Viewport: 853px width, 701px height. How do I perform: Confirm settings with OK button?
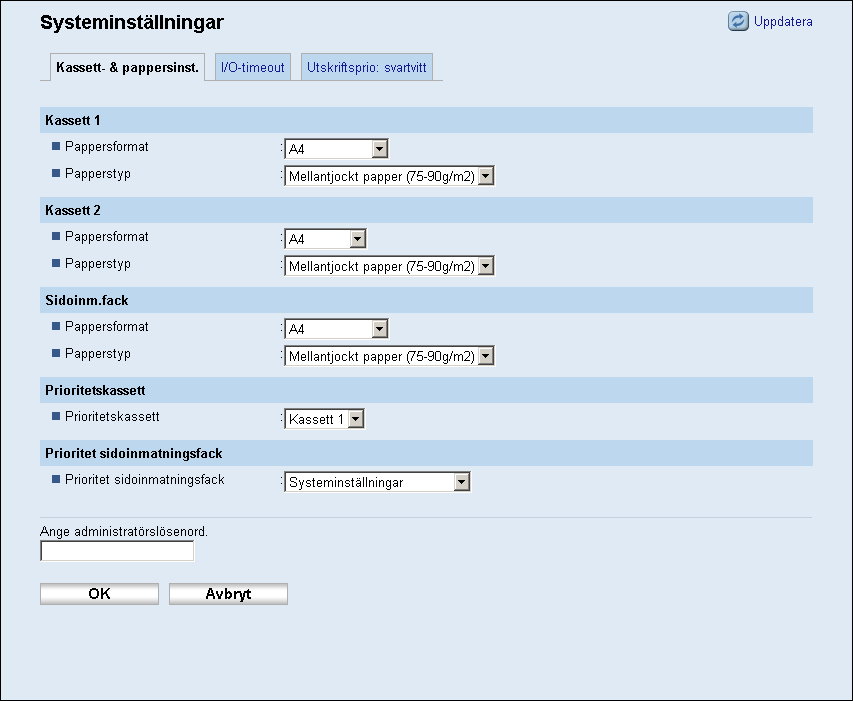pos(100,594)
